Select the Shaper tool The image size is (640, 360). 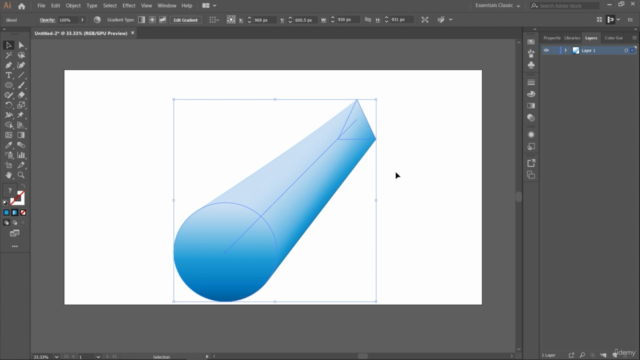(9, 96)
